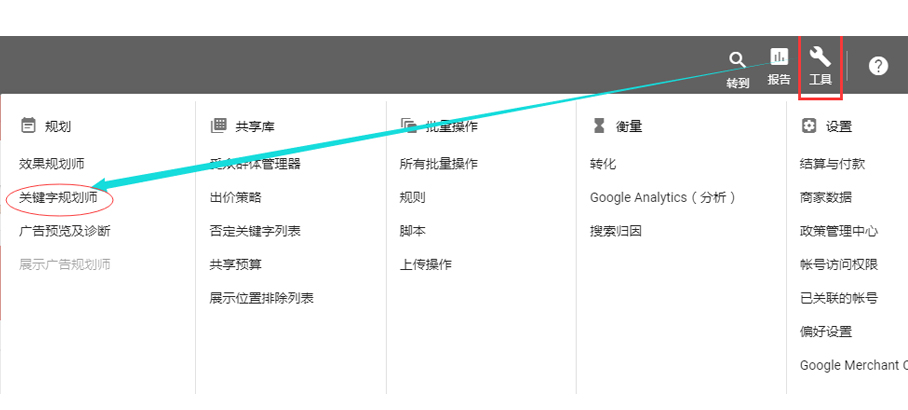Screen dimensions: 908x410
Task: Open 出价策略 bid strategies
Action: click(236, 197)
